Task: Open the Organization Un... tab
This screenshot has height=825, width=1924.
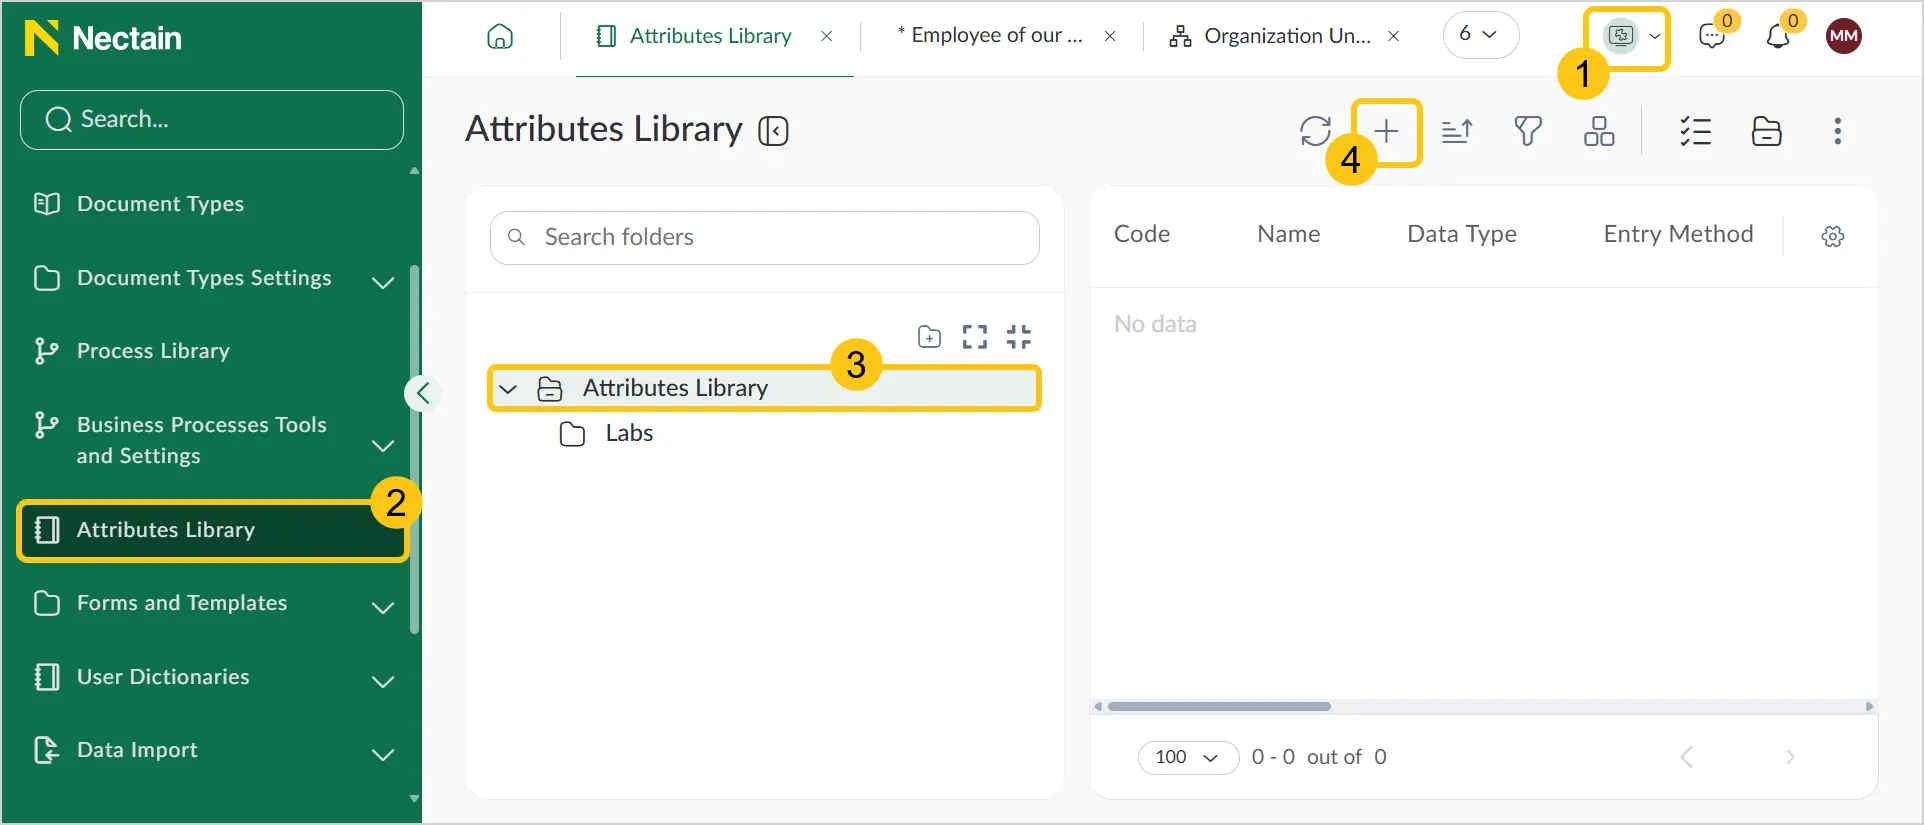Action: (x=1270, y=36)
